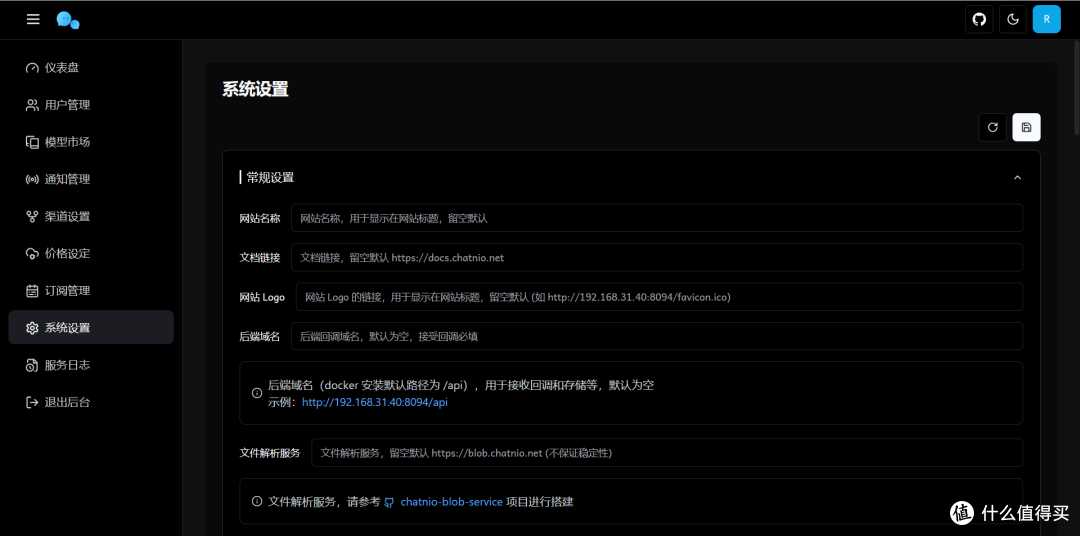
Task: Collapse the 常规设置 section chevron
Action: 1017,178
